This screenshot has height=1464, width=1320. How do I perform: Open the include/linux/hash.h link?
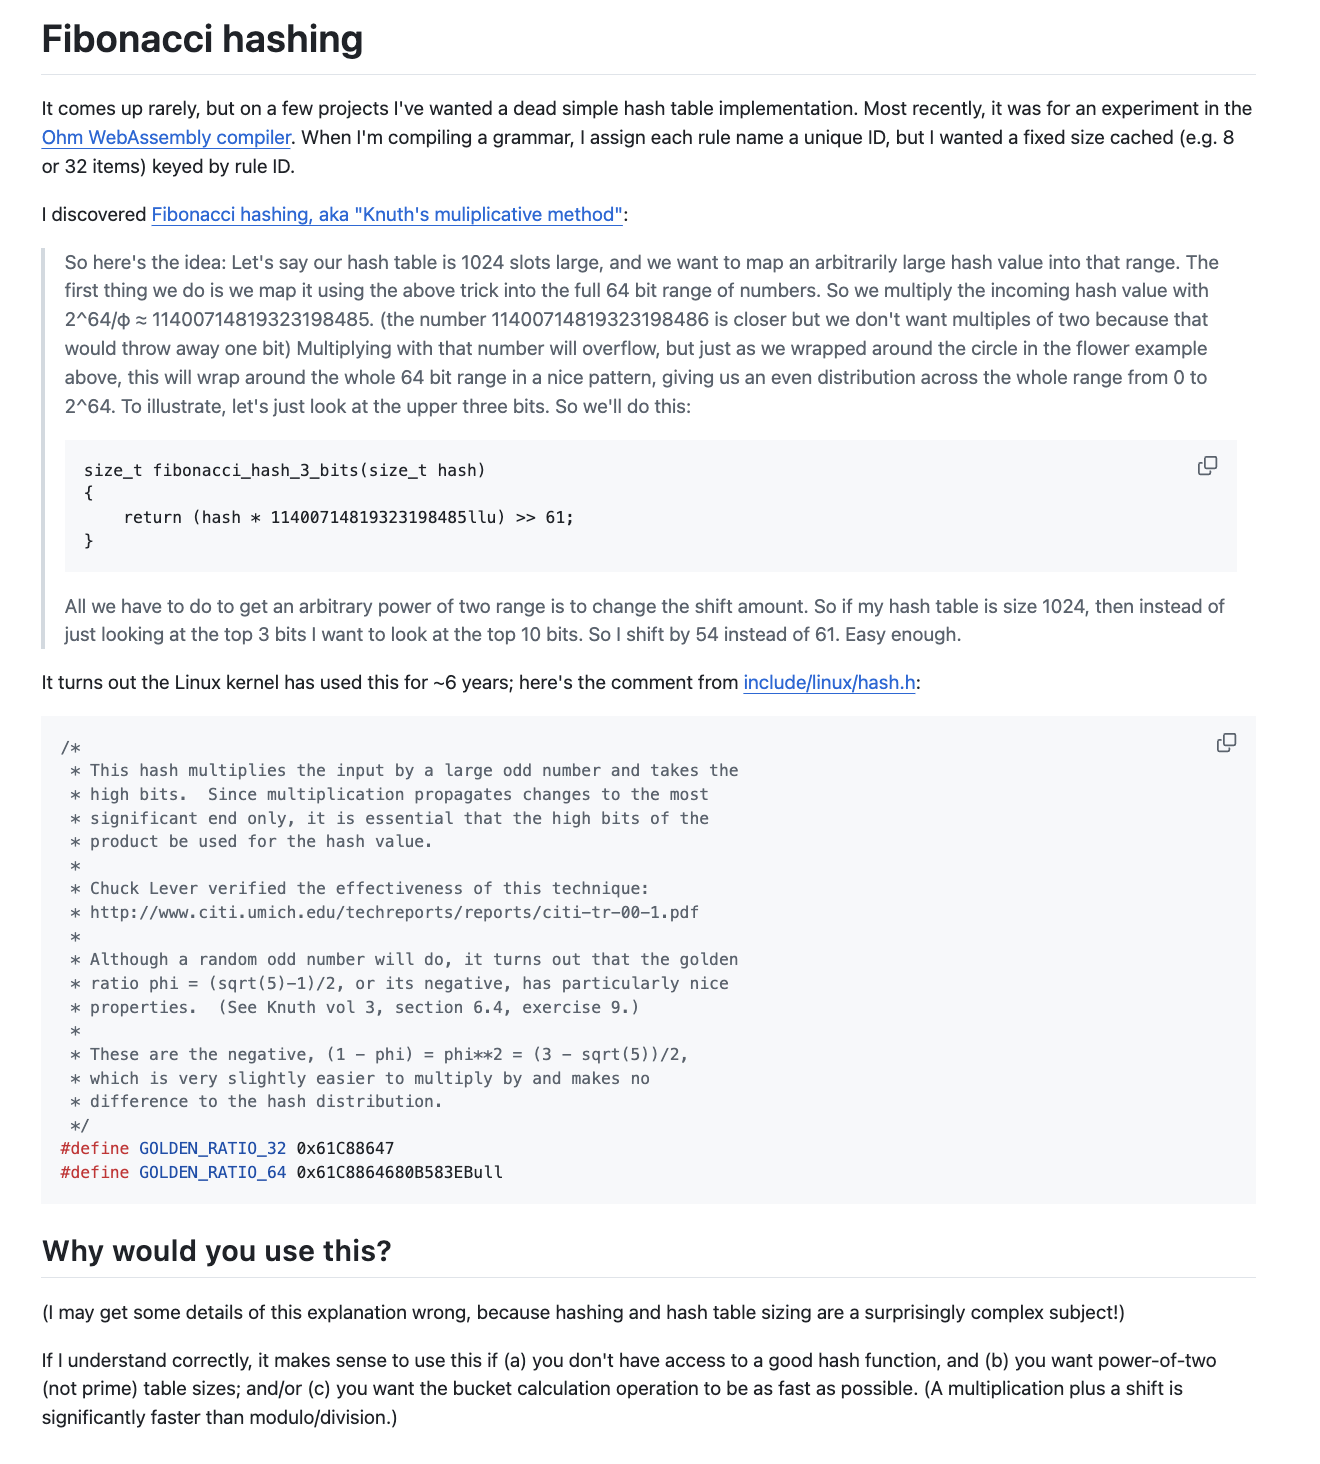[x=829, y=683]
